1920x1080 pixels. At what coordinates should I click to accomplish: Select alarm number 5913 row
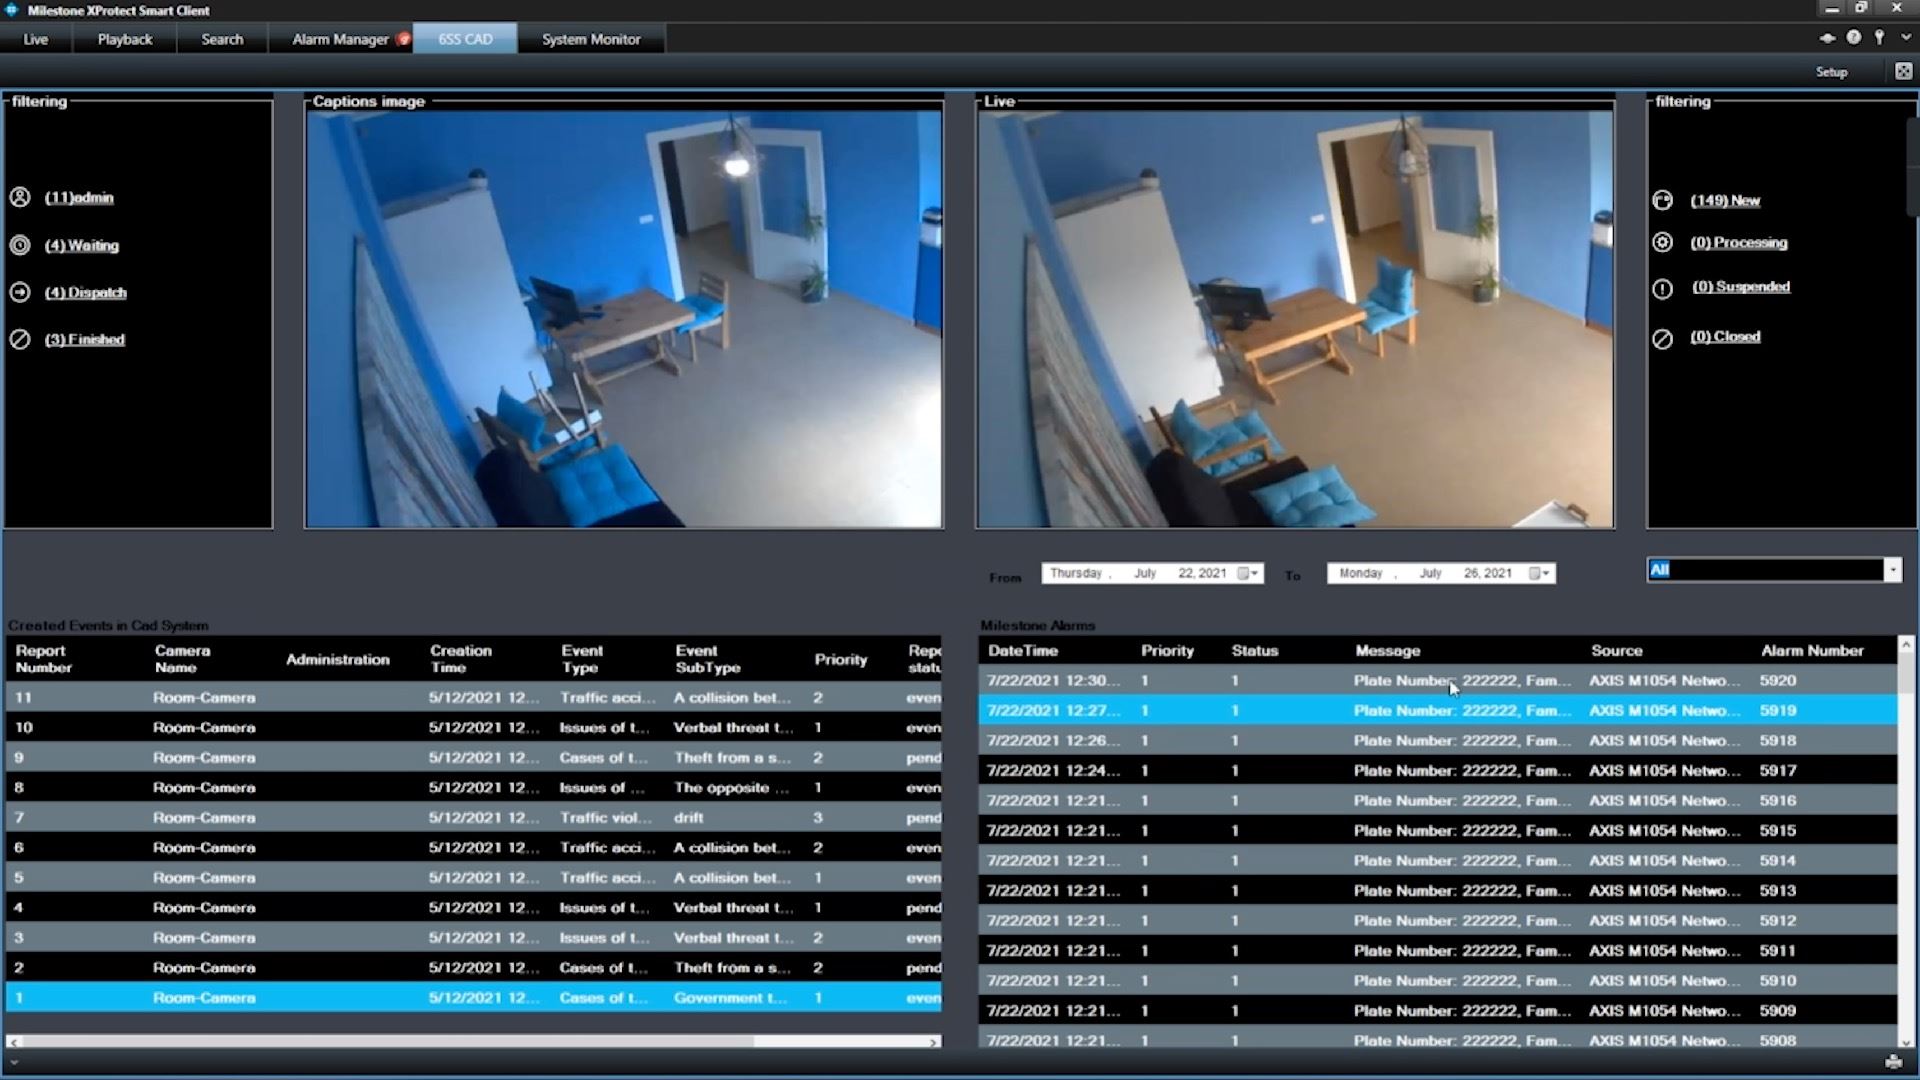pos(1437,890)
